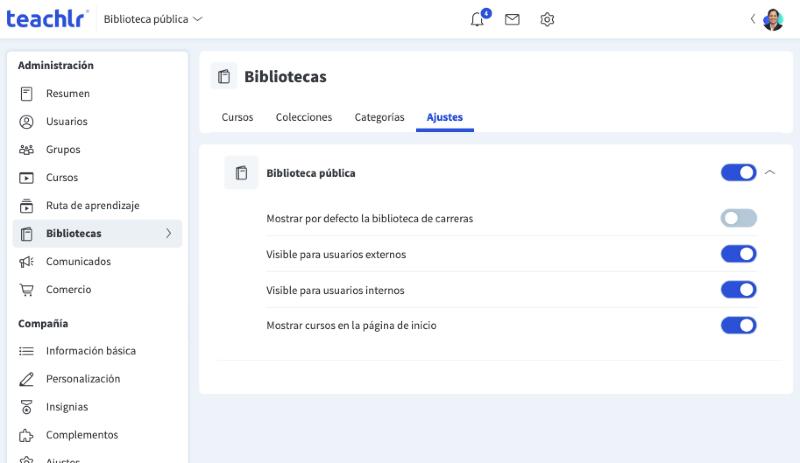Switch to the Categorías tab
Image resolution: width=800 pixels, height=463 pixels.
[379, 117]
